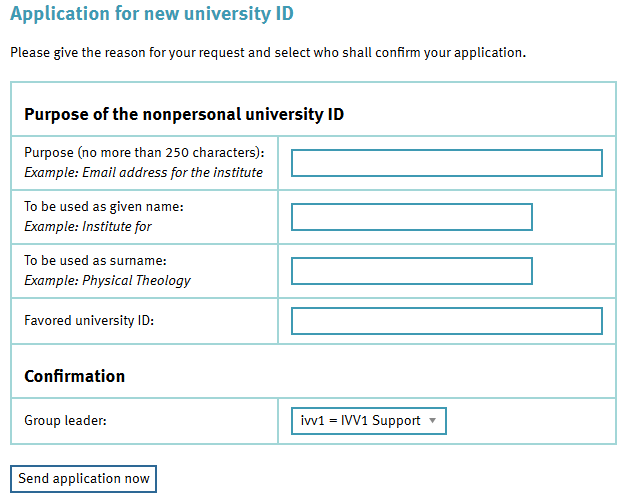Click the 'To be used as given name' label
Screen dimensions: 621x503
pos(104,207)
